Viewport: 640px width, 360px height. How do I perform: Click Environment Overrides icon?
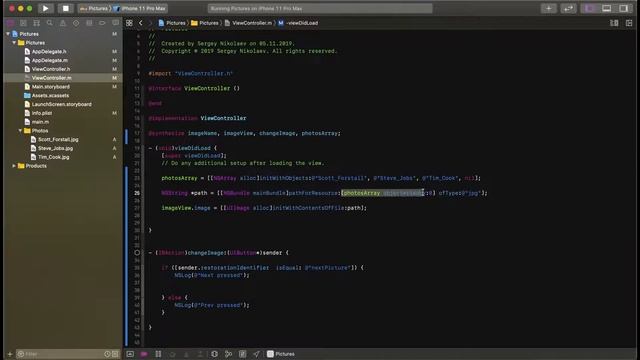coord(242,354)
